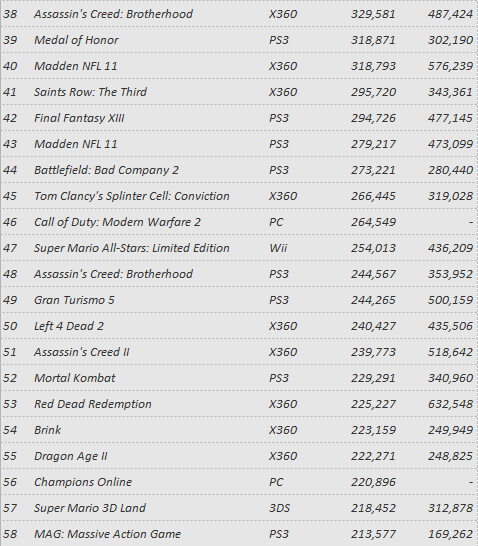Viewport: 478px width, 546px height.
Task: Open Dragon Age II entry
Action: (71, 456)
